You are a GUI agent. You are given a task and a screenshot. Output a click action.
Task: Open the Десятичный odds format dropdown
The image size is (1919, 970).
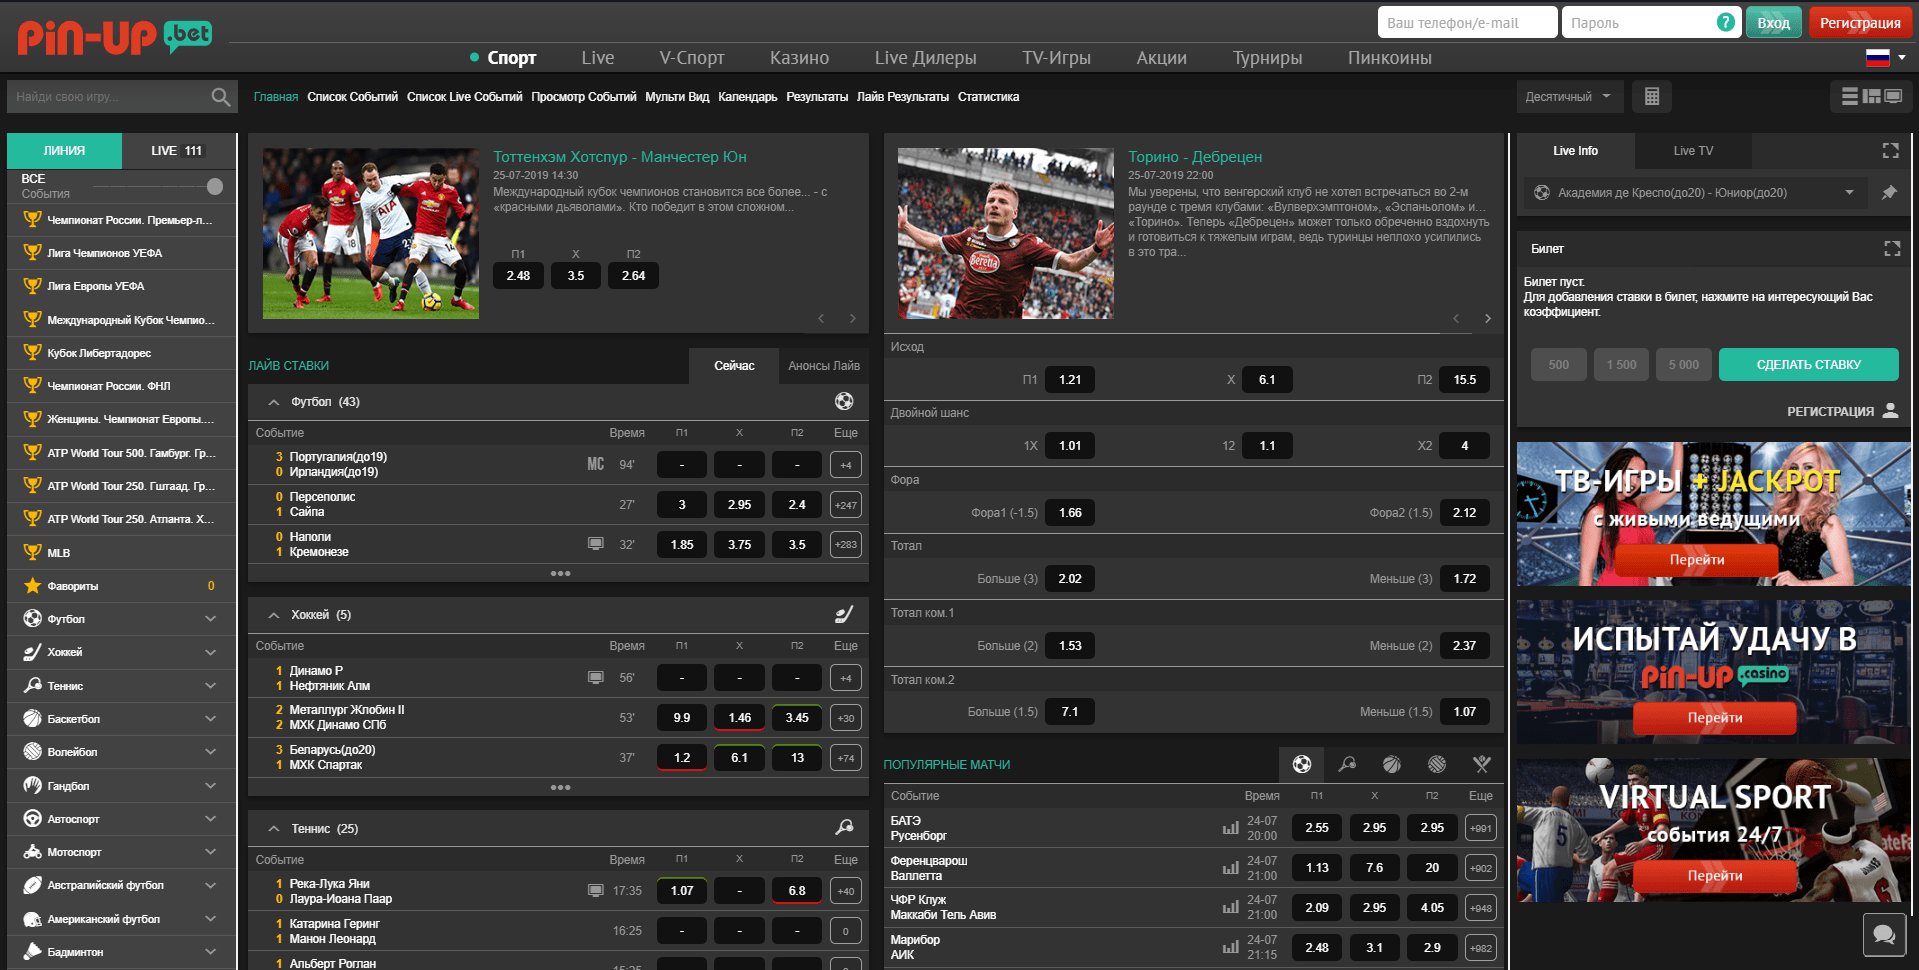(x=1568, y=97)
